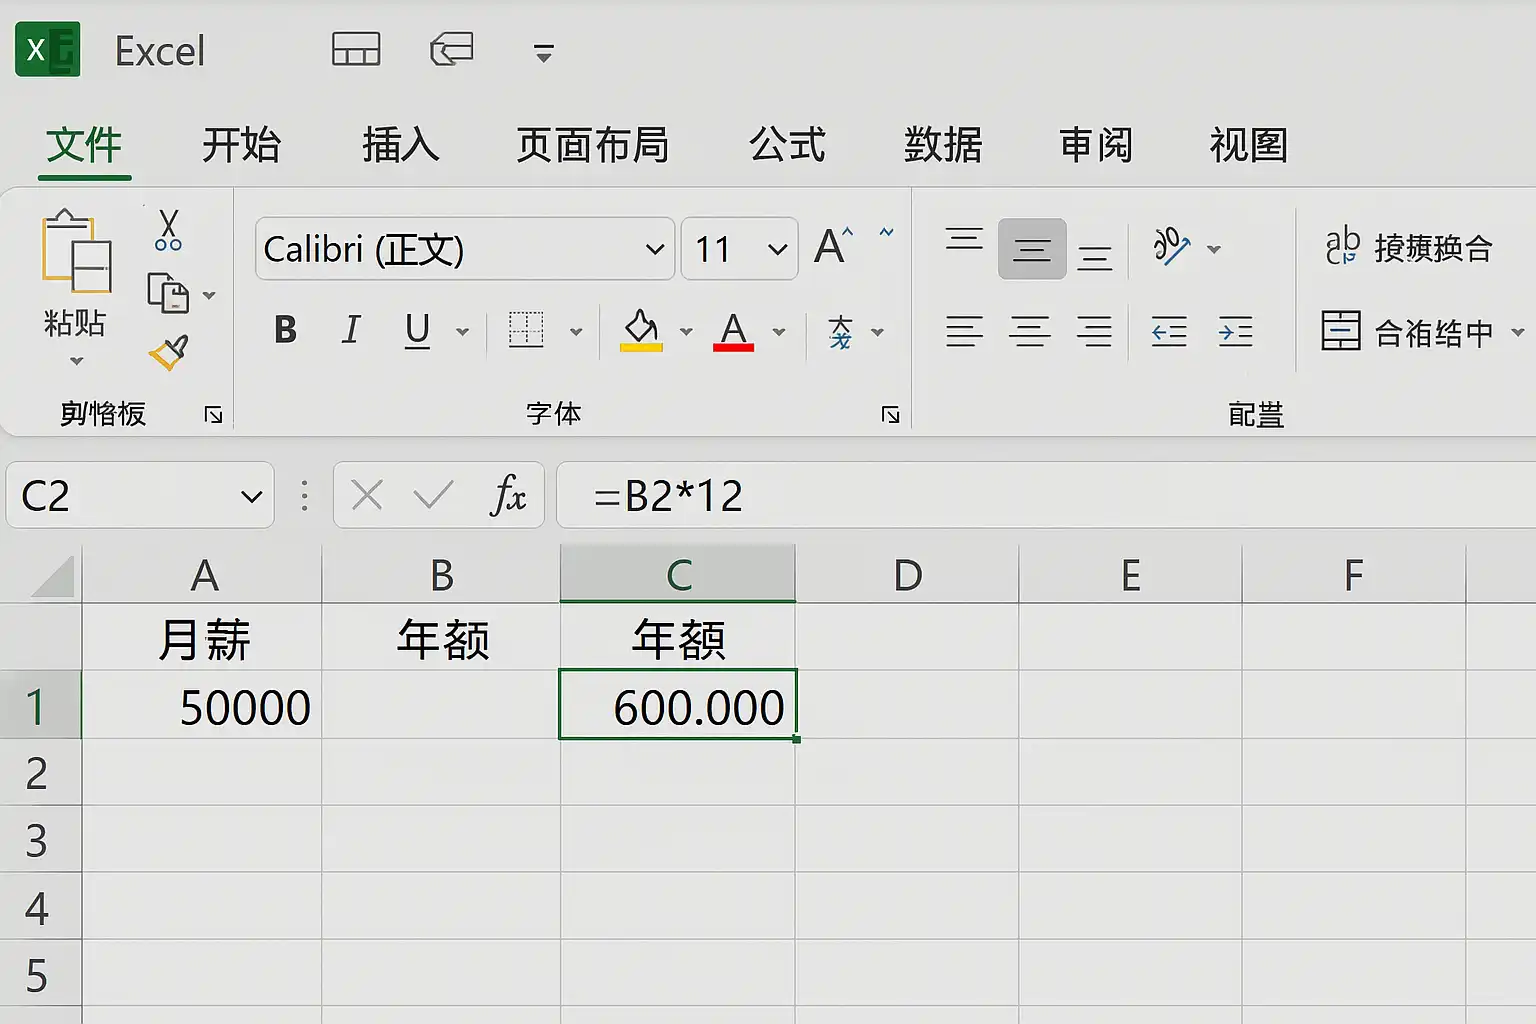The height and width of the screenshot is (1024, 1536).
Task: Toggle Top Align
Action: [965, 241]
